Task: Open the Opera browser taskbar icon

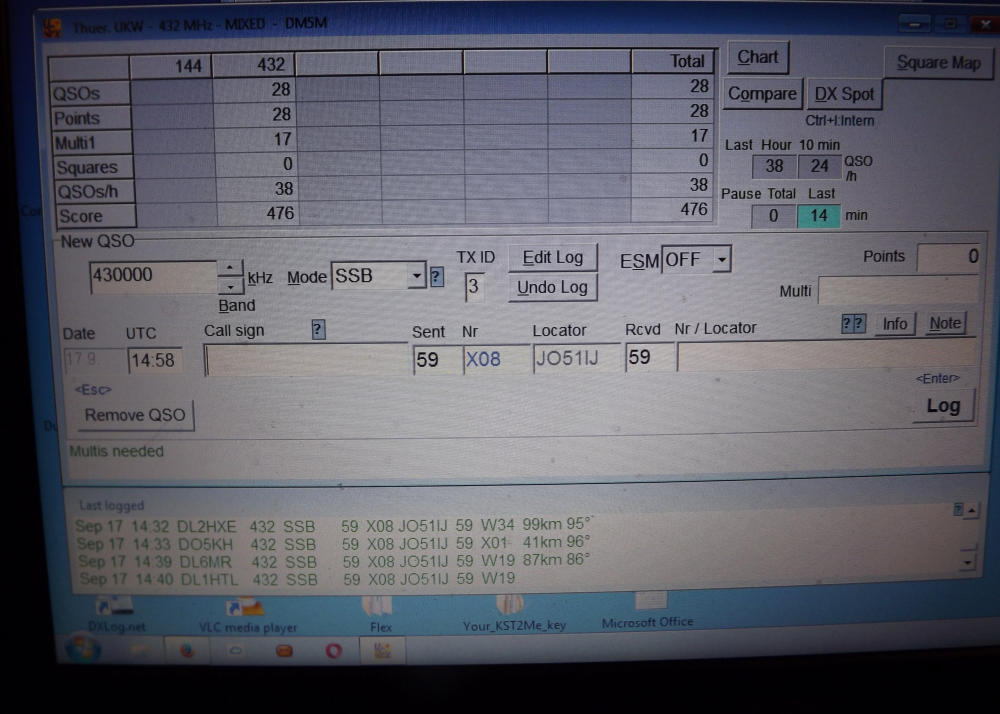Action: click(333, 651)
